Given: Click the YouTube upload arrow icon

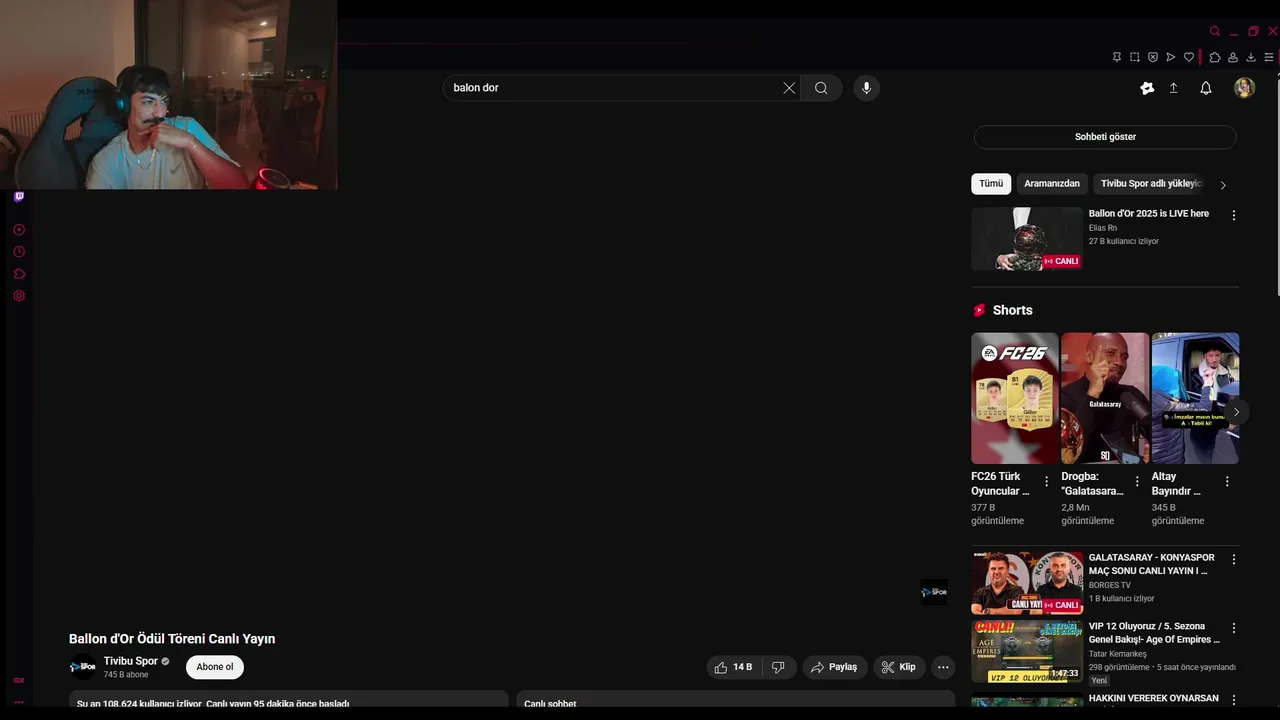Looking at the screenshot, I should pyautogui.click(x=1174, y=88).
